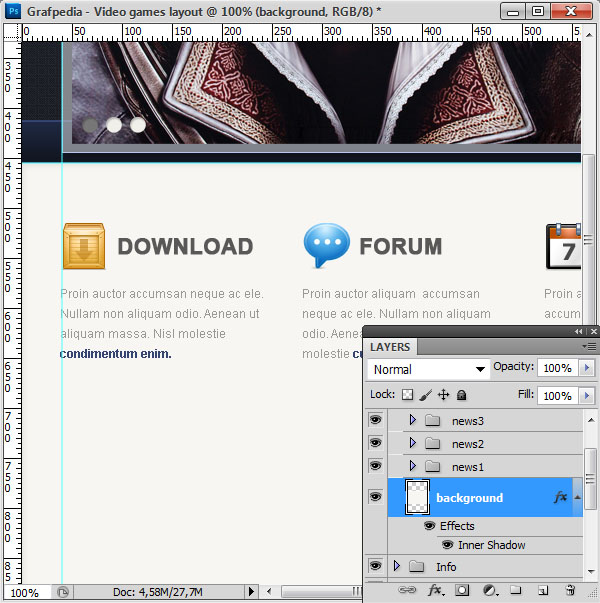
Task: Click the delete layer trash icon
Action: (570, 590)
